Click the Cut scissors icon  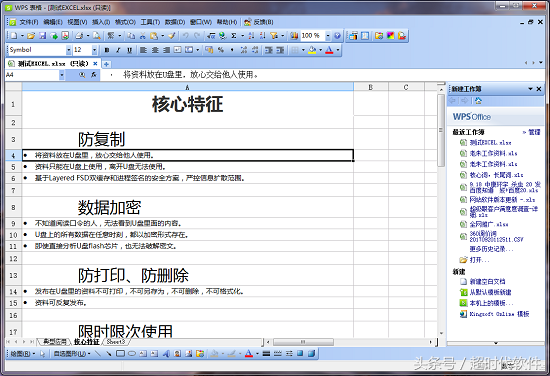[142, 35]
